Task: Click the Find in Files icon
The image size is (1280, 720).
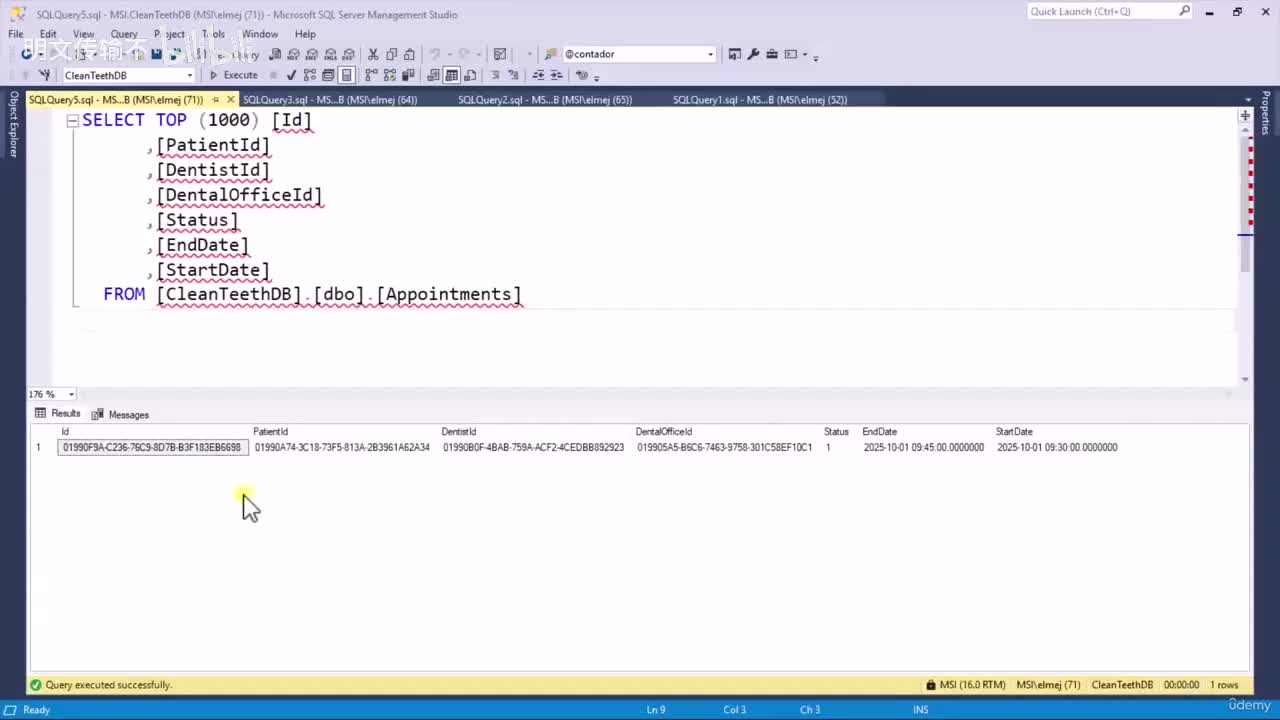Action: [550, 54]
